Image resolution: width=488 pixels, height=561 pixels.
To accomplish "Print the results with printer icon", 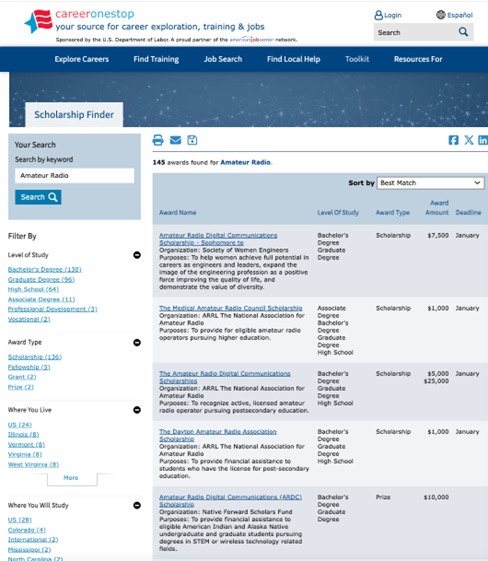I will pyautogui.click(x=158, y=140).
